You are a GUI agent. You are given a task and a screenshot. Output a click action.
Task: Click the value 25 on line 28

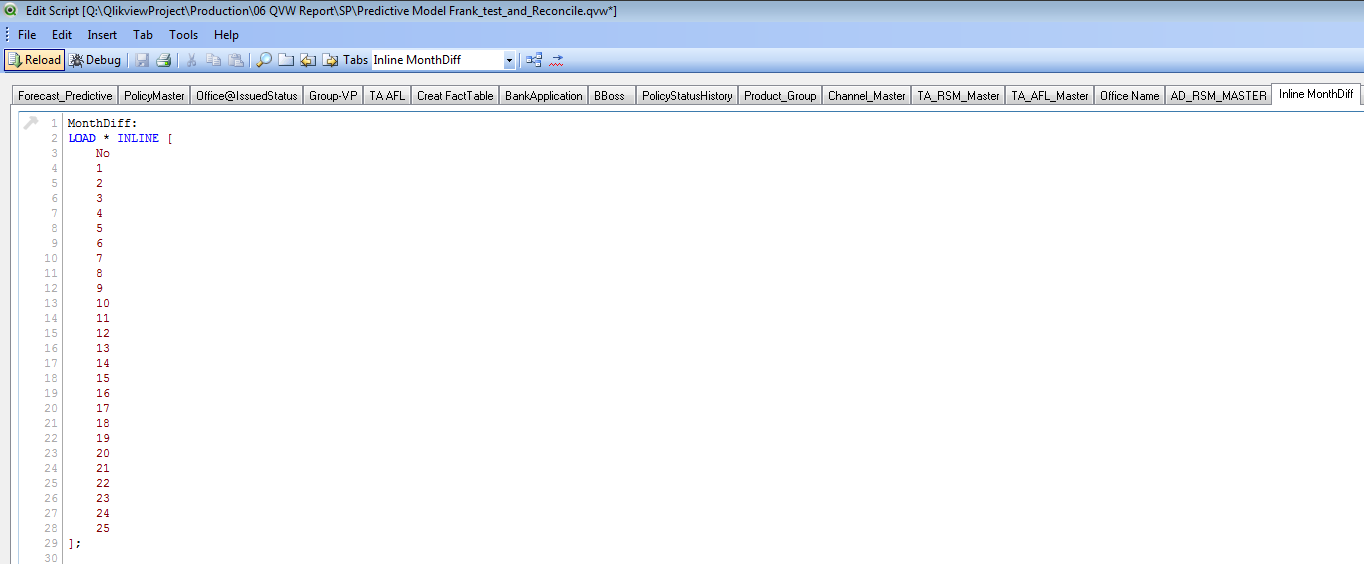[x=103, y=528]
